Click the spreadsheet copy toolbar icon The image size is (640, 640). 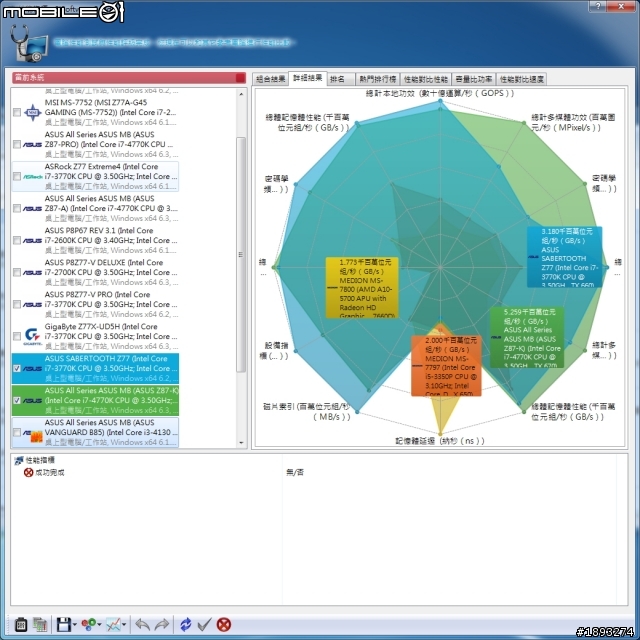coord(40,624)
